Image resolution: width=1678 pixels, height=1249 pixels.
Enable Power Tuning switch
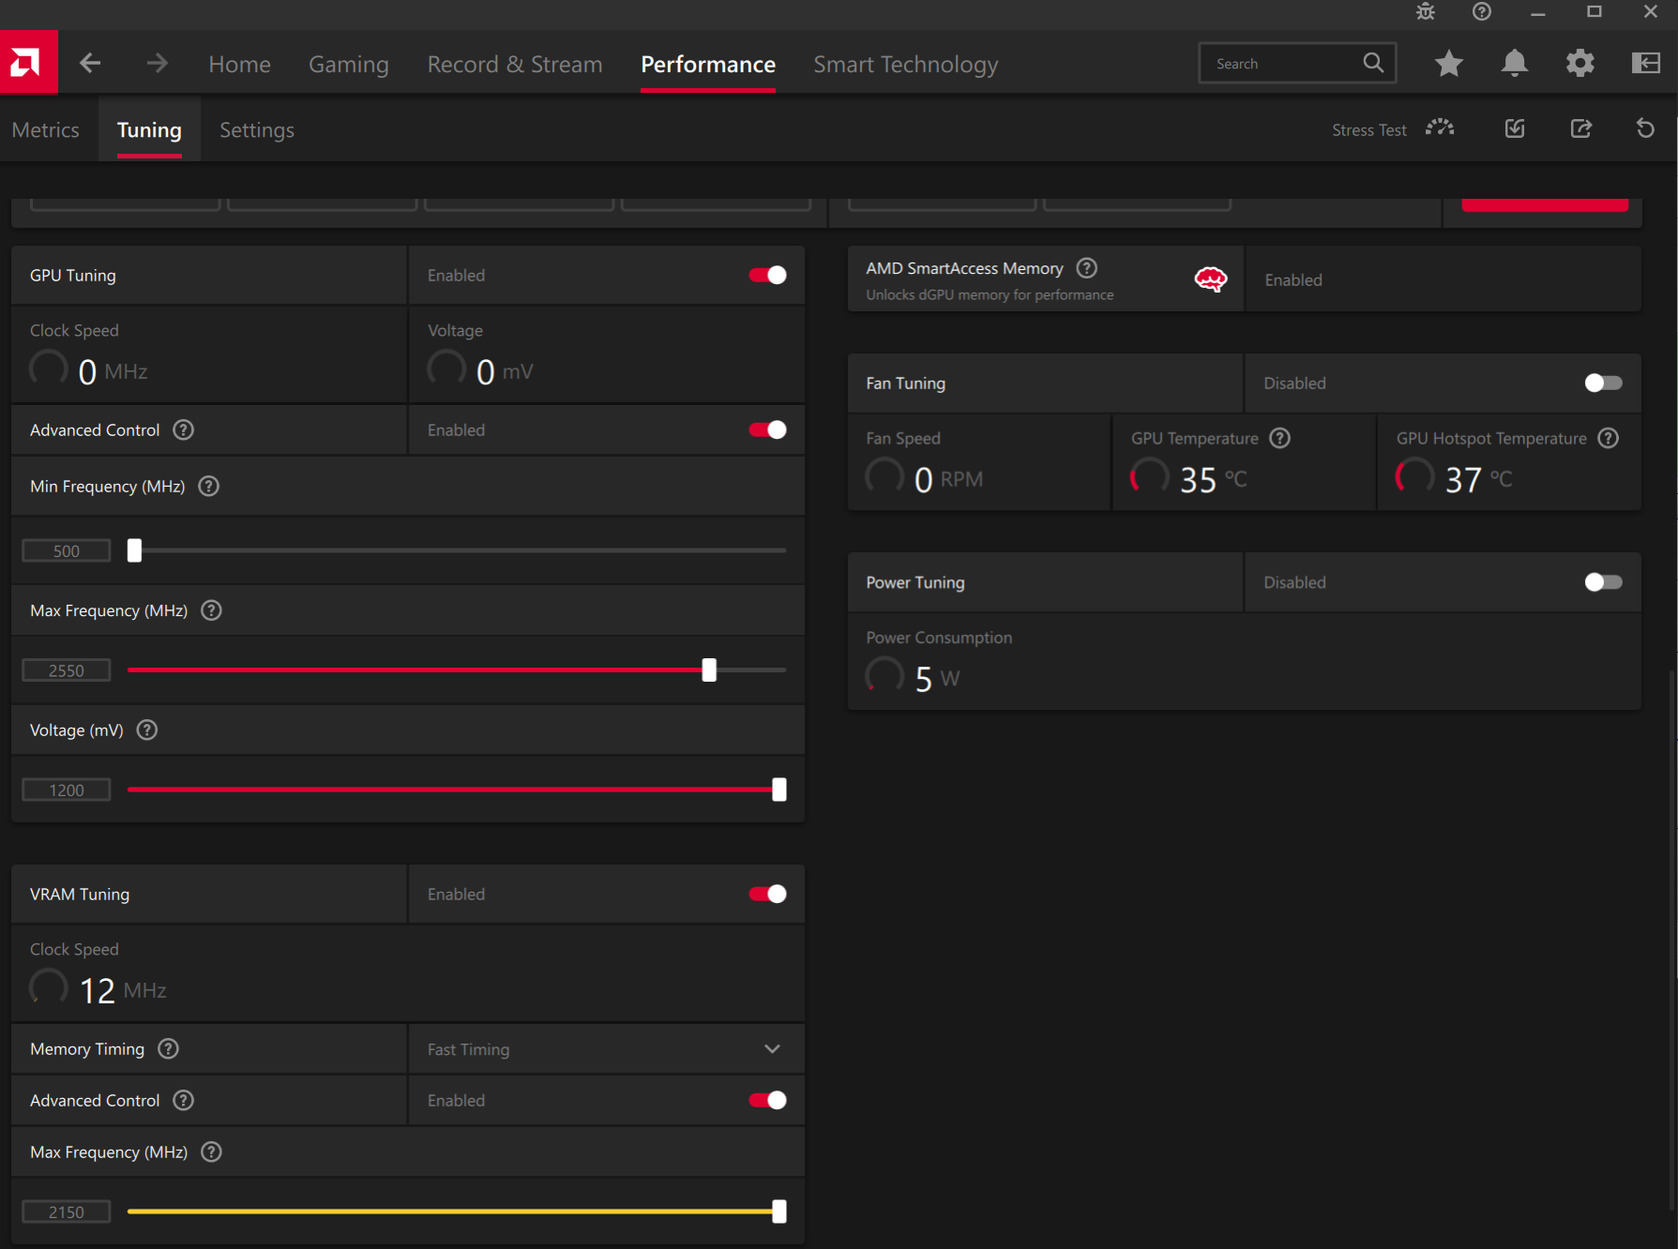[1603, 582]
